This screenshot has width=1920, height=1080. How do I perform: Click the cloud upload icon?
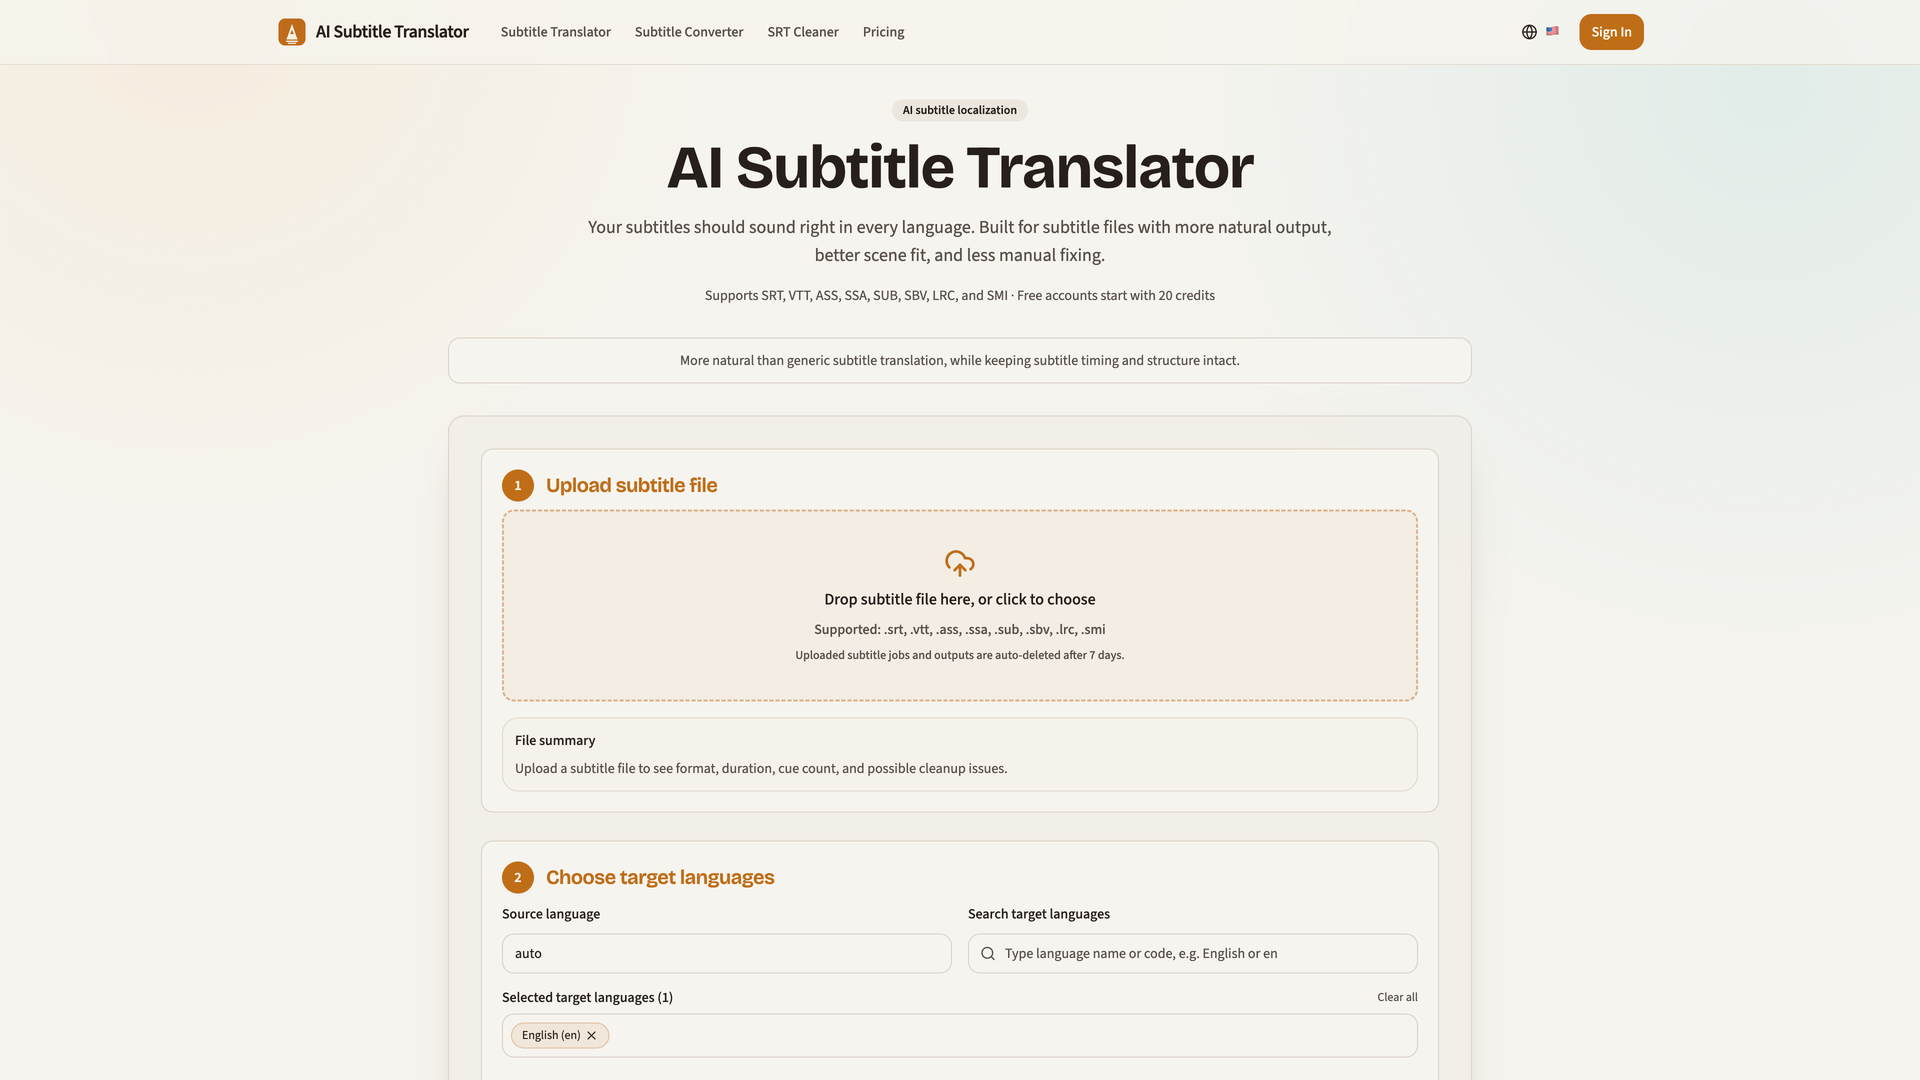point(959,563)
